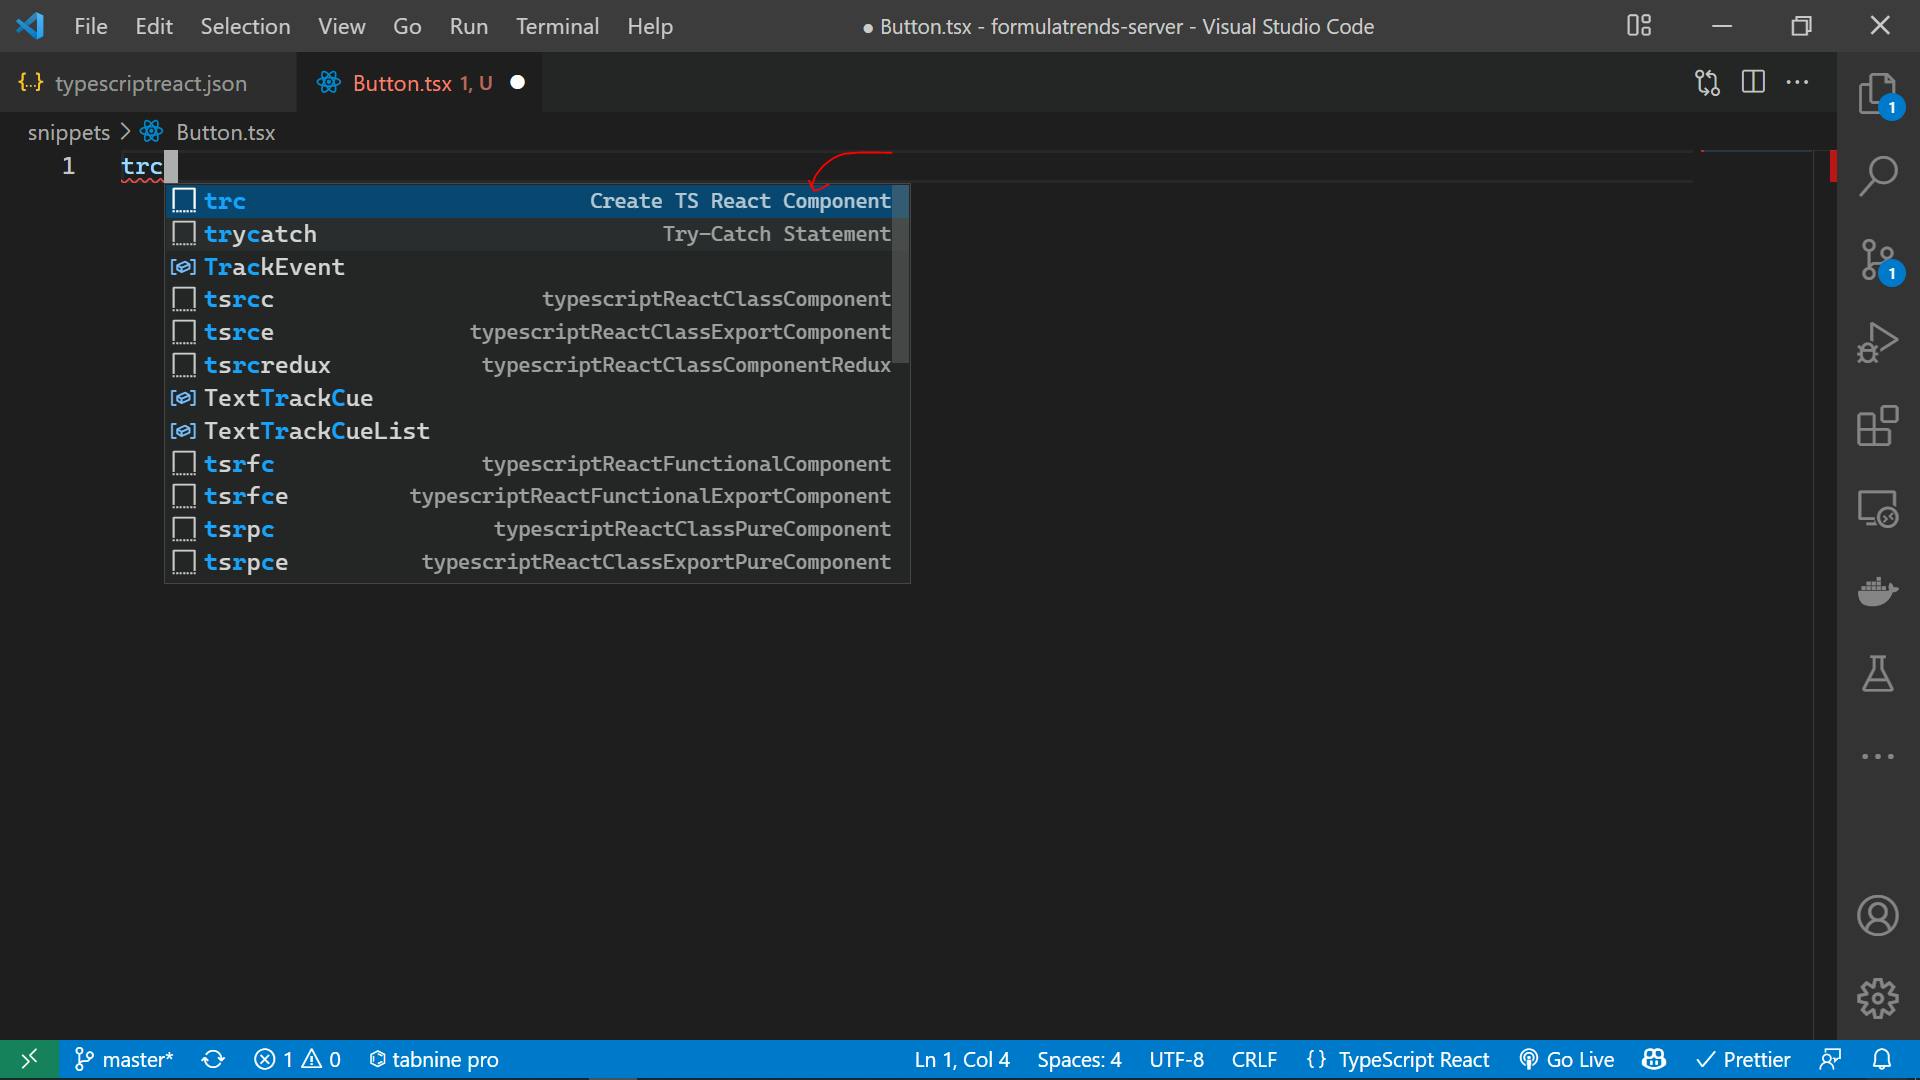Click snippets breadcrumb folder
Viewport: 1920px width, 1080px height.
pyautogui.click(x=69, y=132)
